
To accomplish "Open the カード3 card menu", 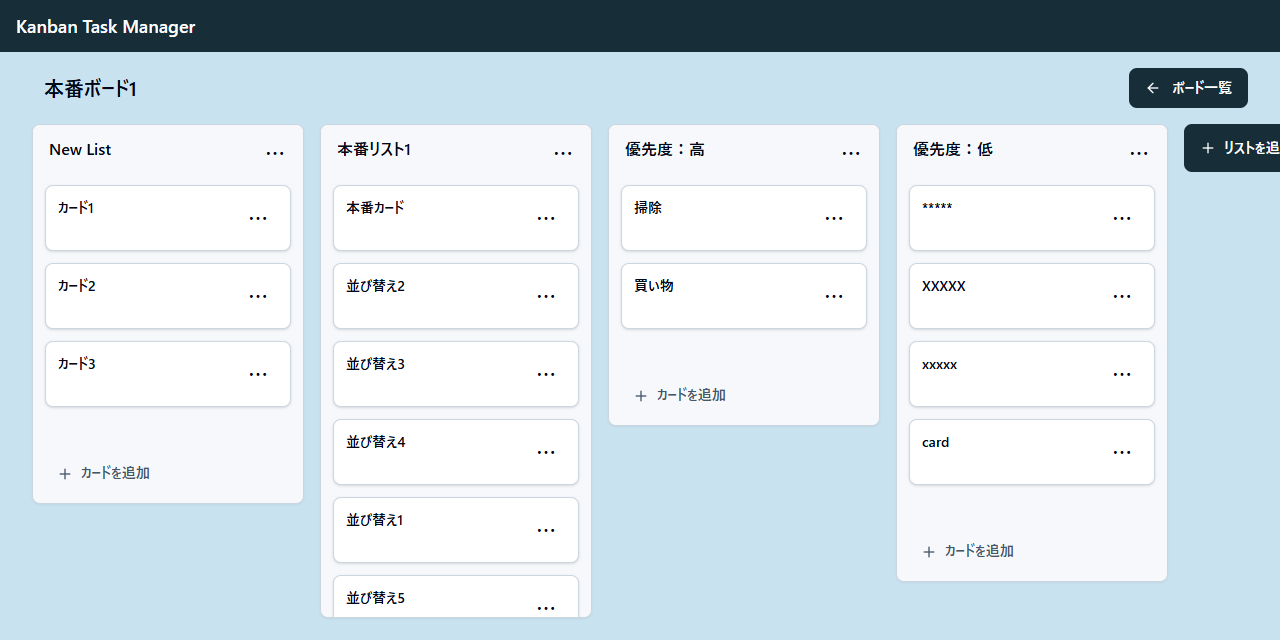I will (x=258, y=374).
